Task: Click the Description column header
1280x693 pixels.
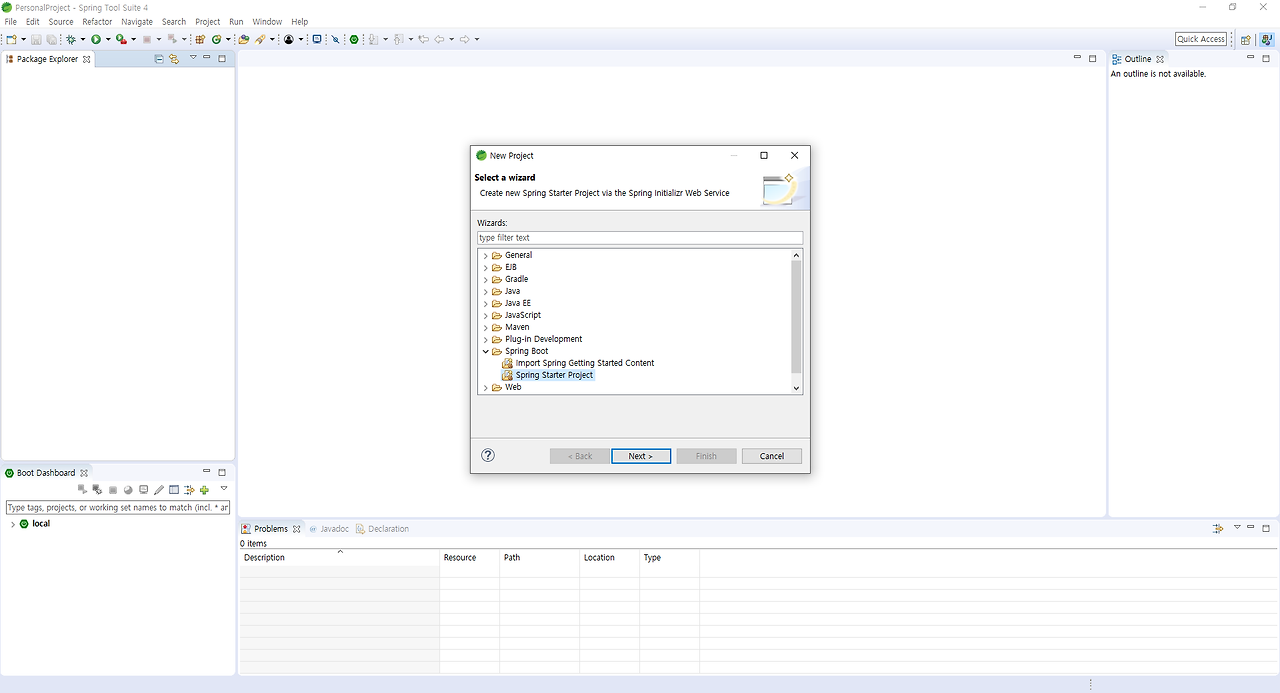Action: (339, 557)
